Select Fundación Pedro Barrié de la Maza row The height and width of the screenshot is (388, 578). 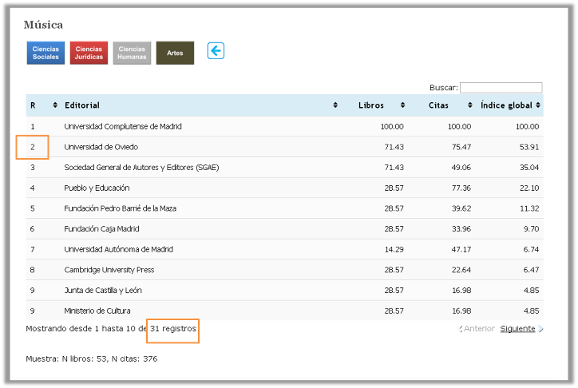click(285, 208)
